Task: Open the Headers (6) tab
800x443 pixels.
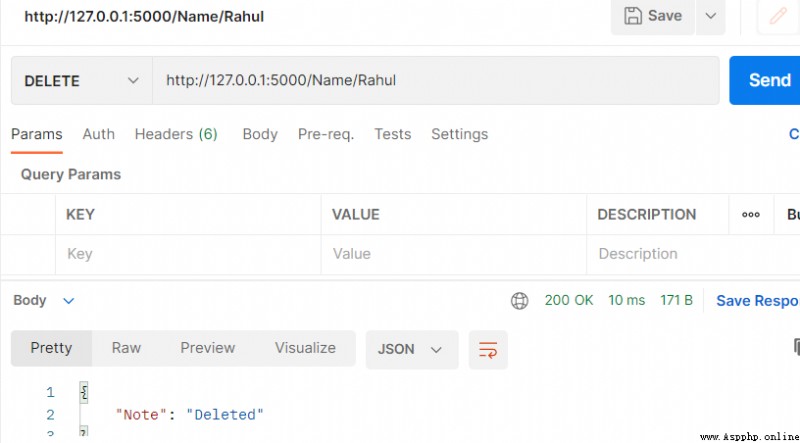Action: [x=176, y=134]
